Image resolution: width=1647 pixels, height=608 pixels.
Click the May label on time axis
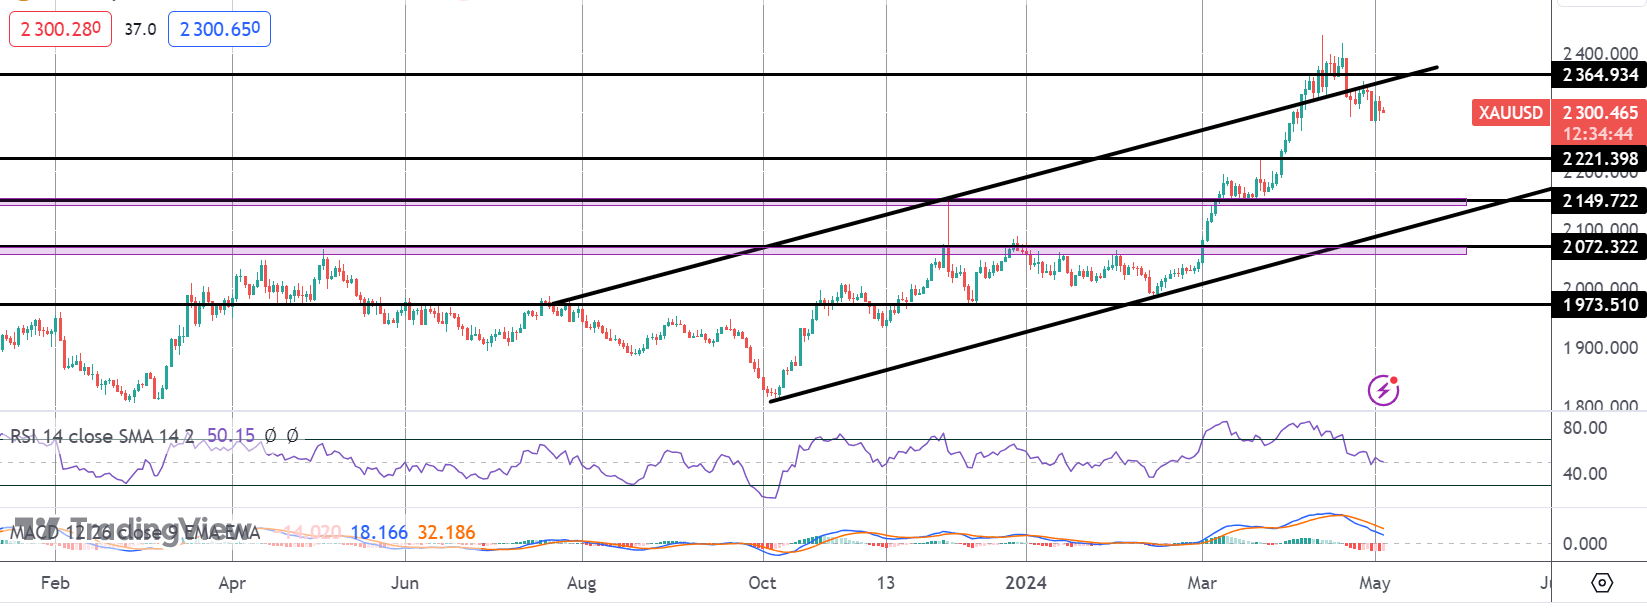pos(1375,583)
